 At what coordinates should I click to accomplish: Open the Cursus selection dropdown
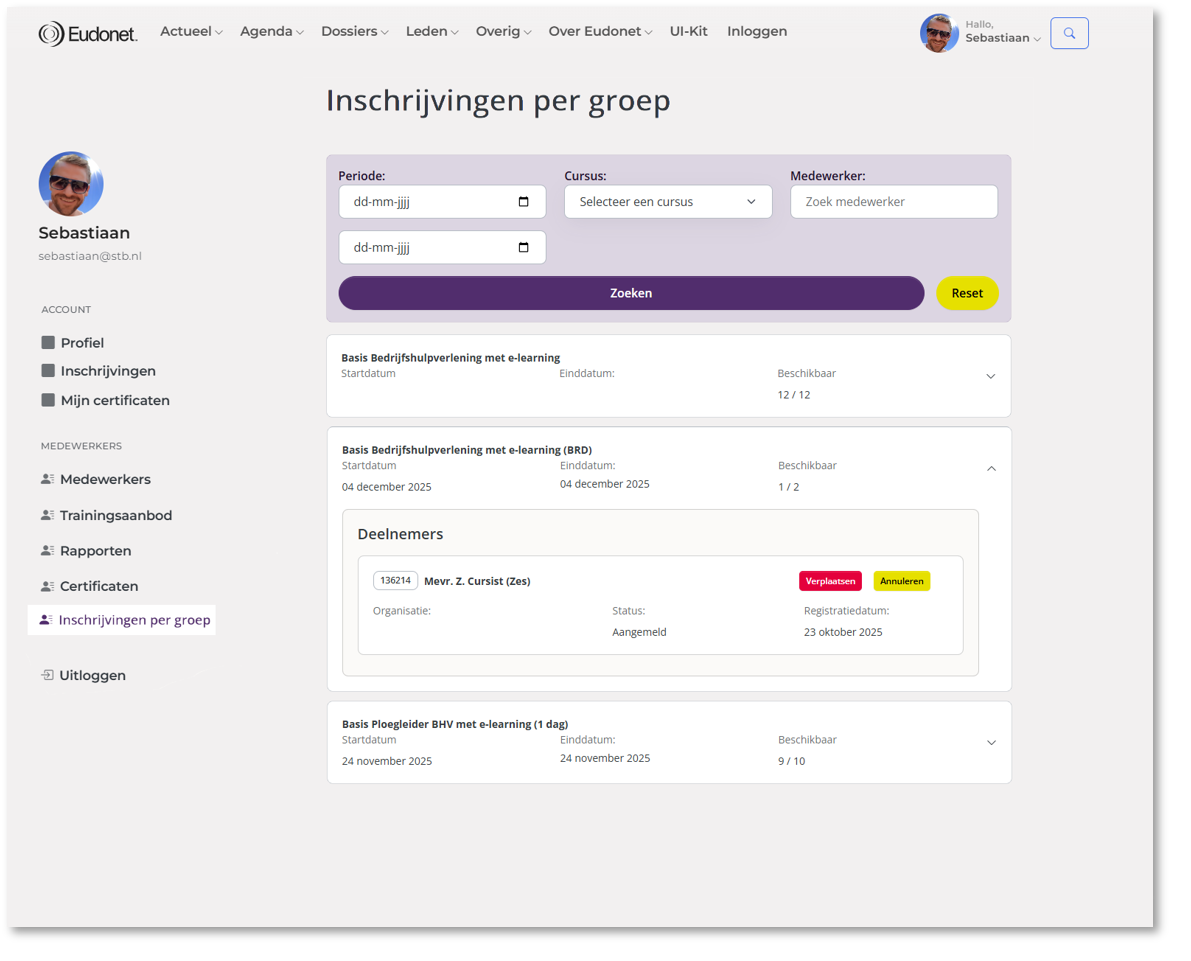[x=668, y=202]
